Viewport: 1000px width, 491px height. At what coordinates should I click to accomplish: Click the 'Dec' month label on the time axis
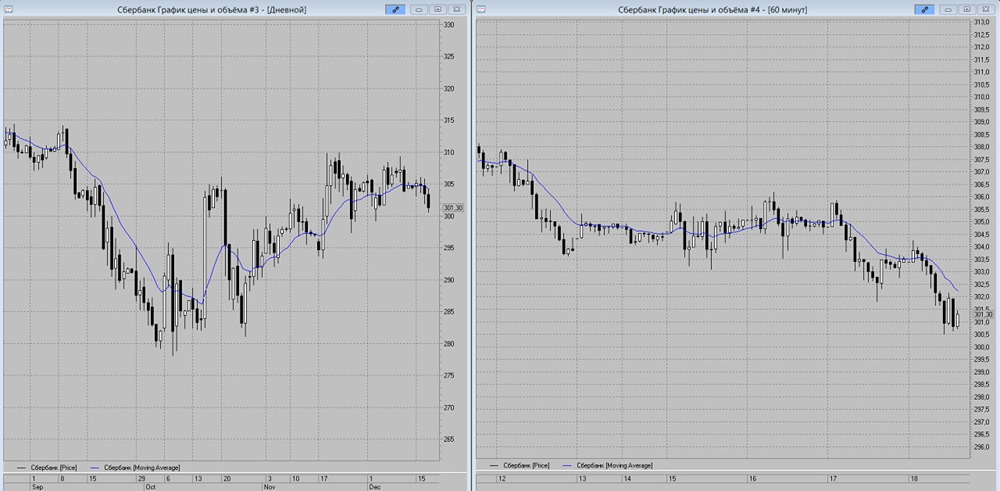click(373, 487)
